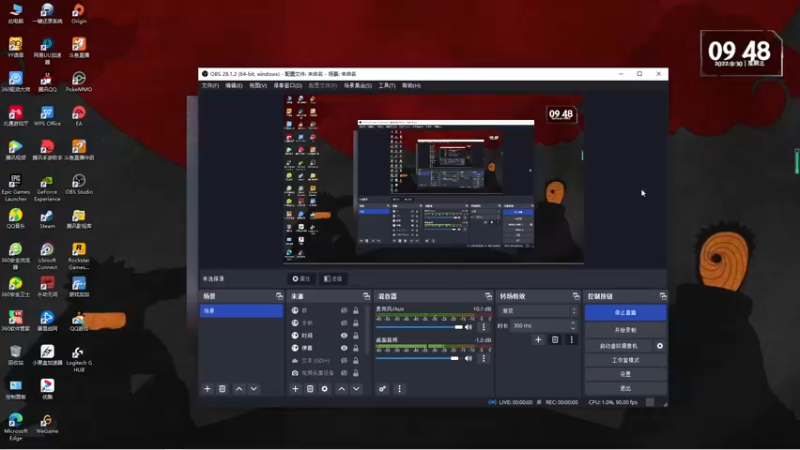Open source properties gear in Sources toolbar
The image size is (800, 450).
tap(324, 389)
